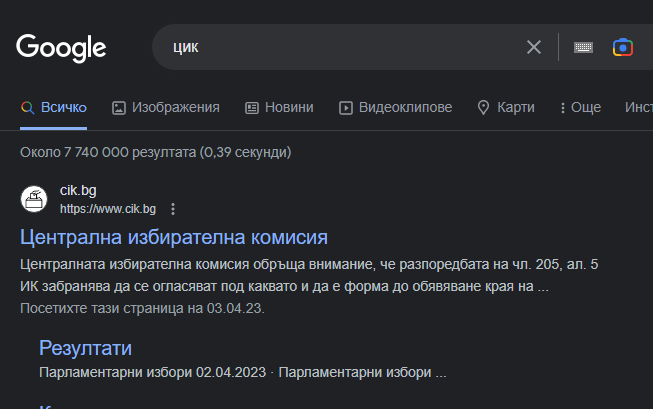Image resolution: width=653 pixels, height=409 pixels.
Task: Open the on-screen keyboard input tool
Action: [x=583, y=47]
